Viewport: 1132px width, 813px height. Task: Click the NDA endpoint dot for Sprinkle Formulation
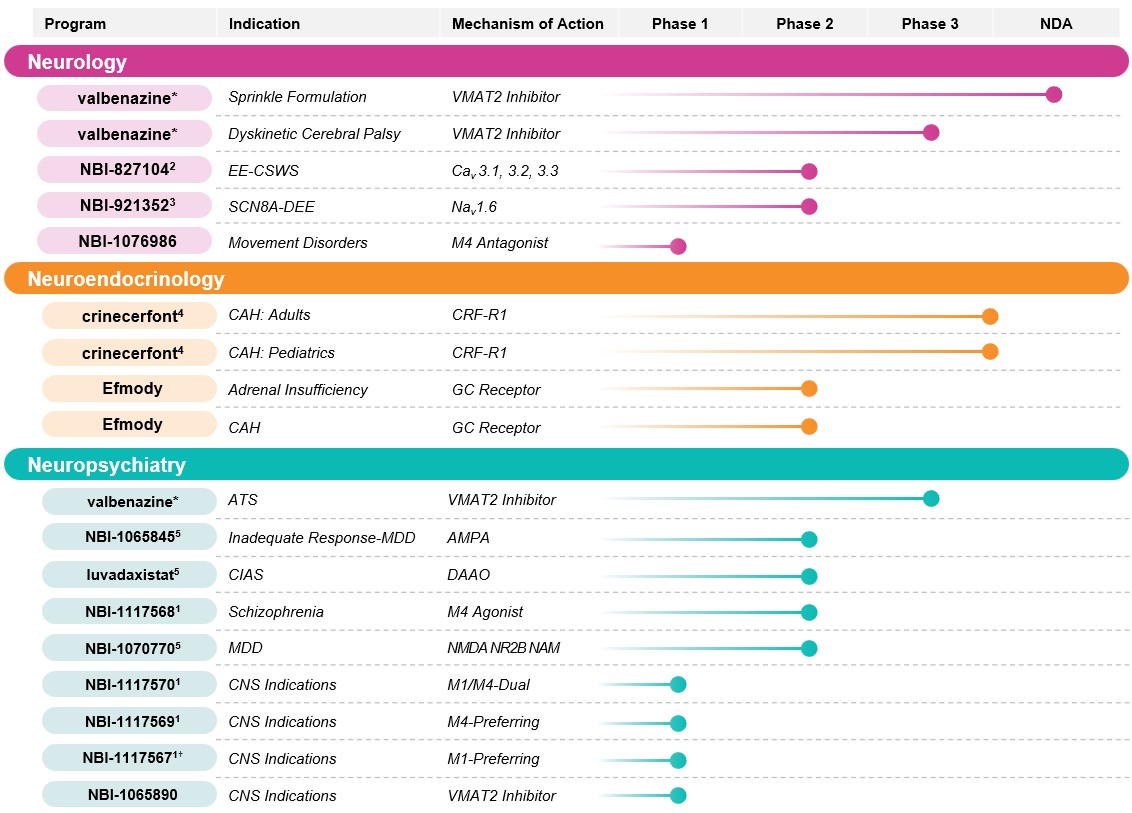pos(1053,95)
